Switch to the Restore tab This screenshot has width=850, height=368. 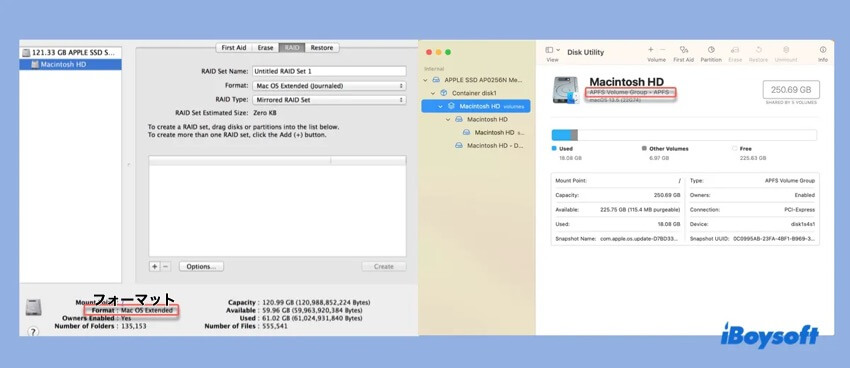tap(322, 48)
